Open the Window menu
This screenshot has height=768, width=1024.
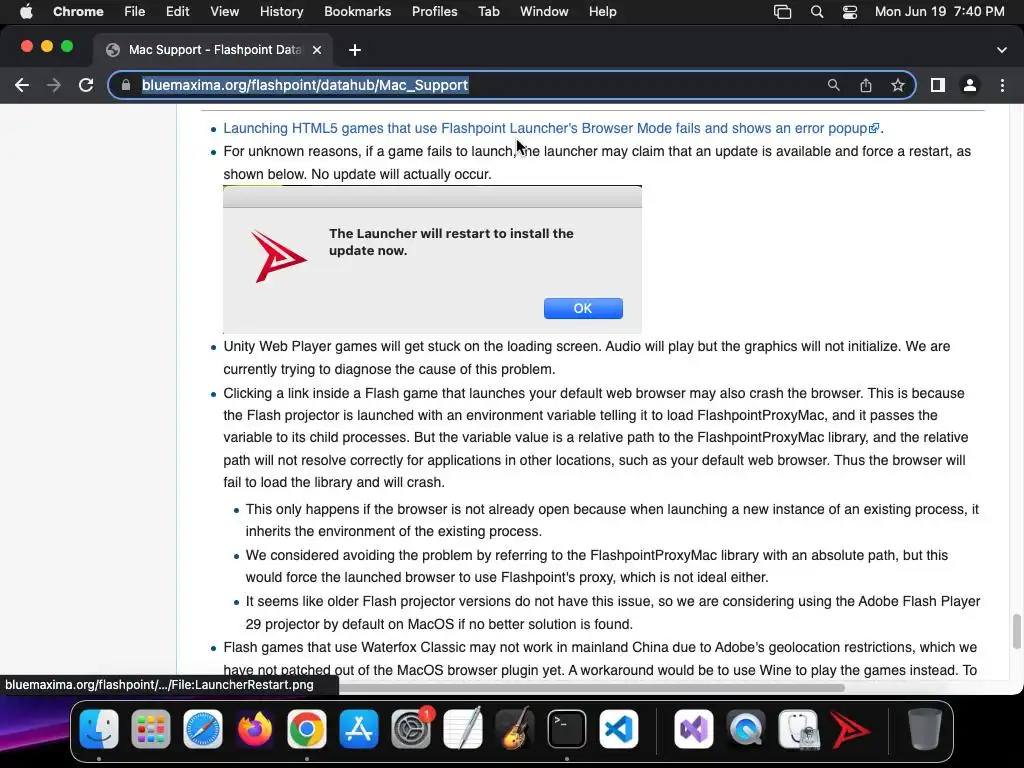pos(544,12)
